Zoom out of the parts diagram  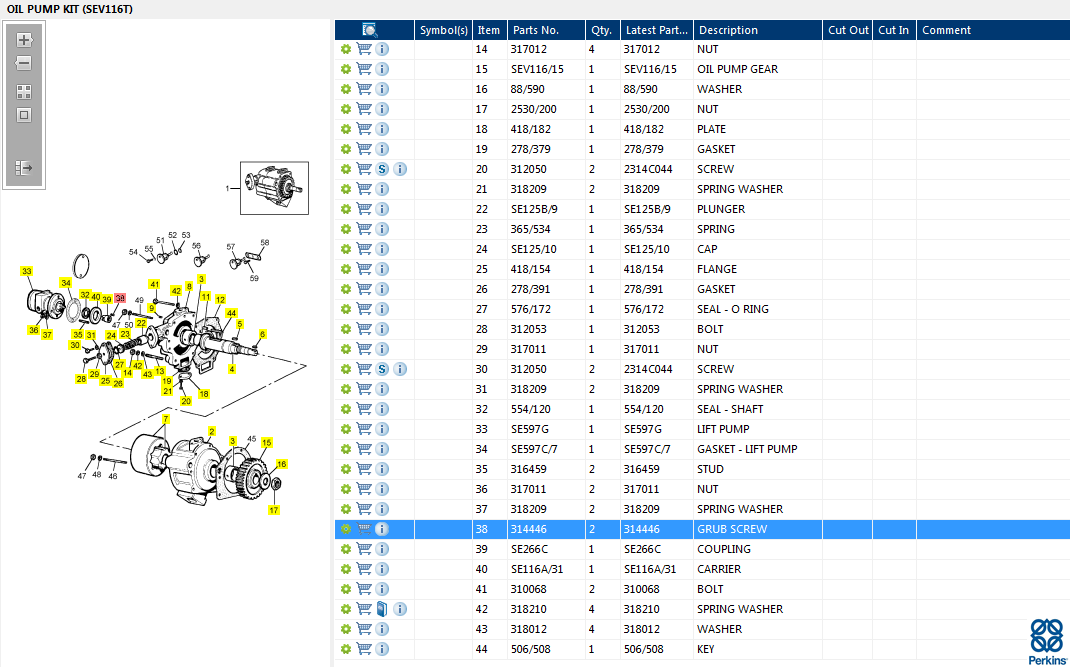24,63
